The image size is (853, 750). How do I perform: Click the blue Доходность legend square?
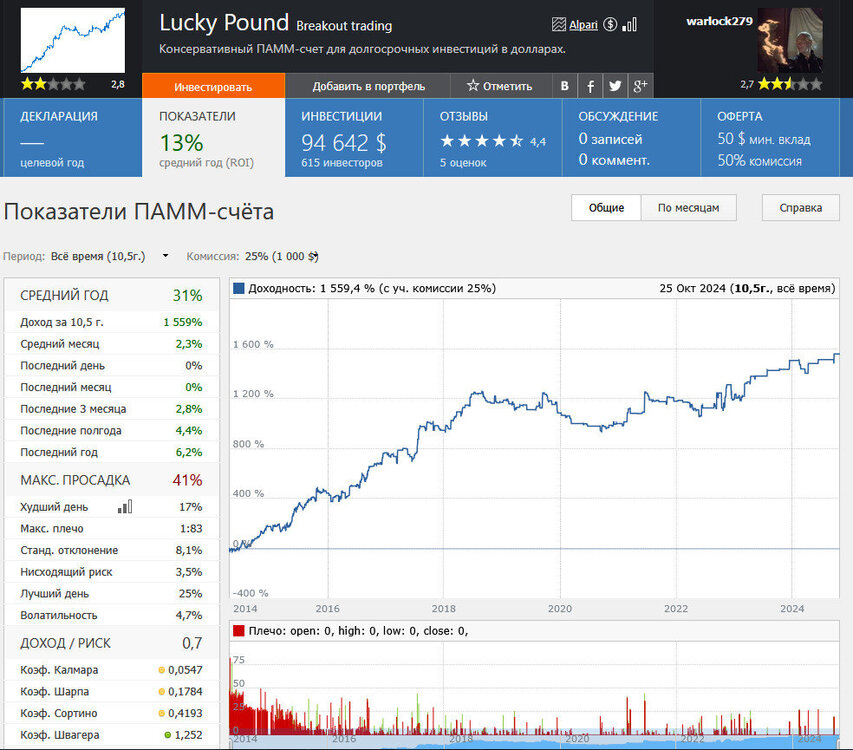click(x=238, y=288)
